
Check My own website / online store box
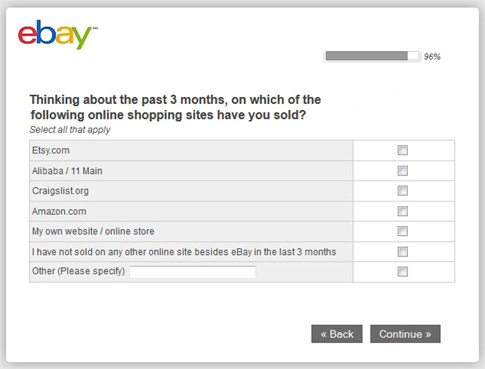pyautogui.click(x=403, y=231)
